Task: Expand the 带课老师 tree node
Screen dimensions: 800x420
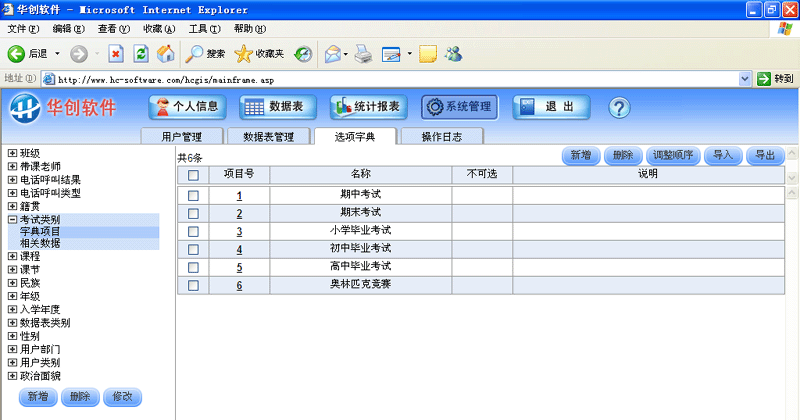Action: coord(12,166)
